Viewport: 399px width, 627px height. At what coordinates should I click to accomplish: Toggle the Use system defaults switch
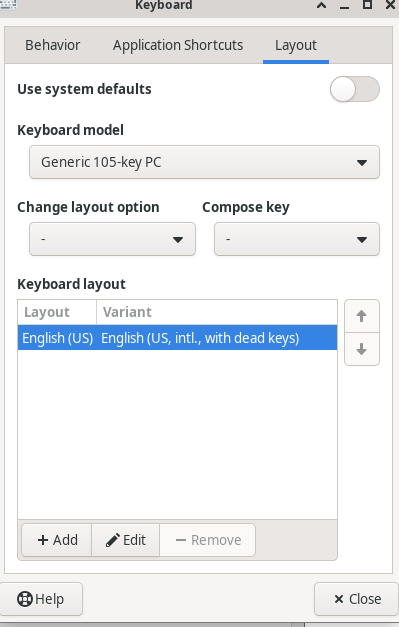[355, 89]
